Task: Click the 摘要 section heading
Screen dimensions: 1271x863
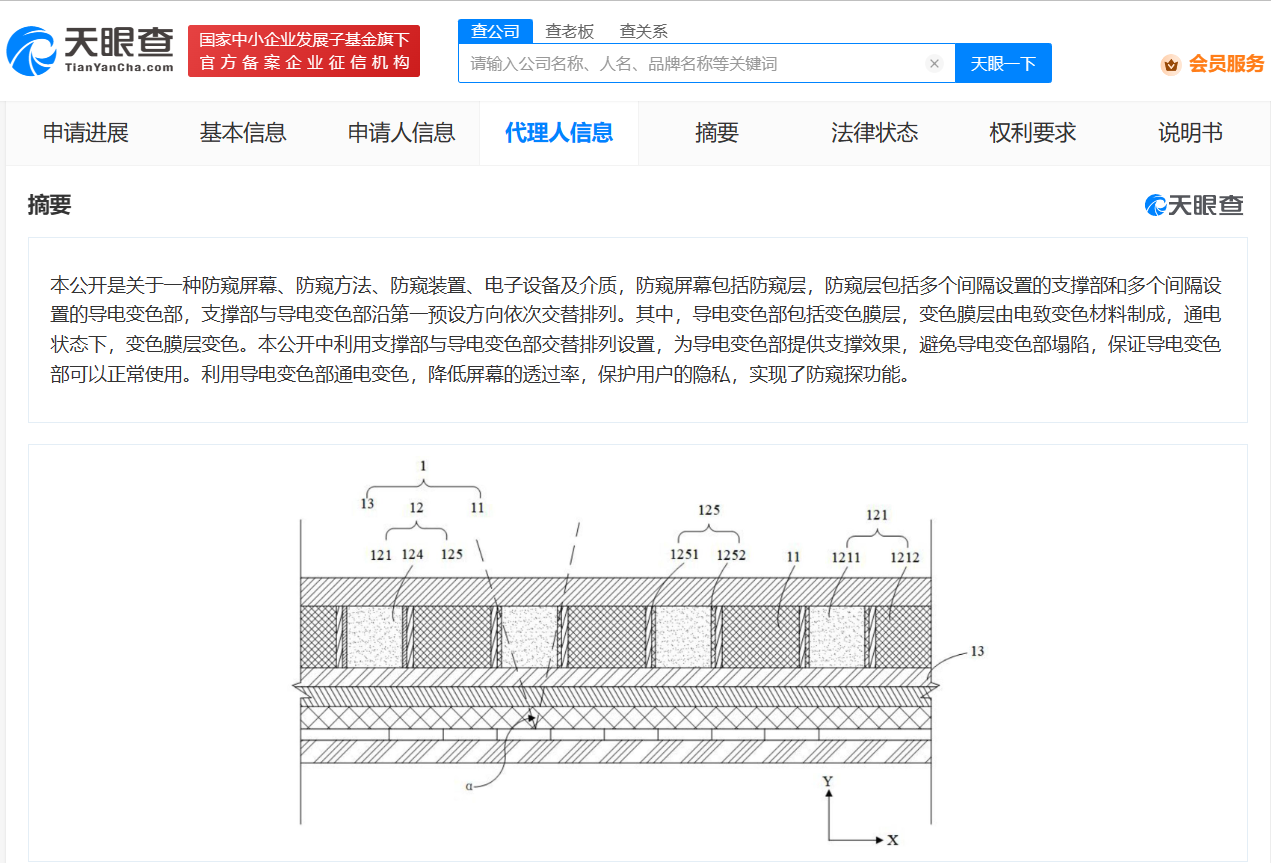Action: point(50,205)
